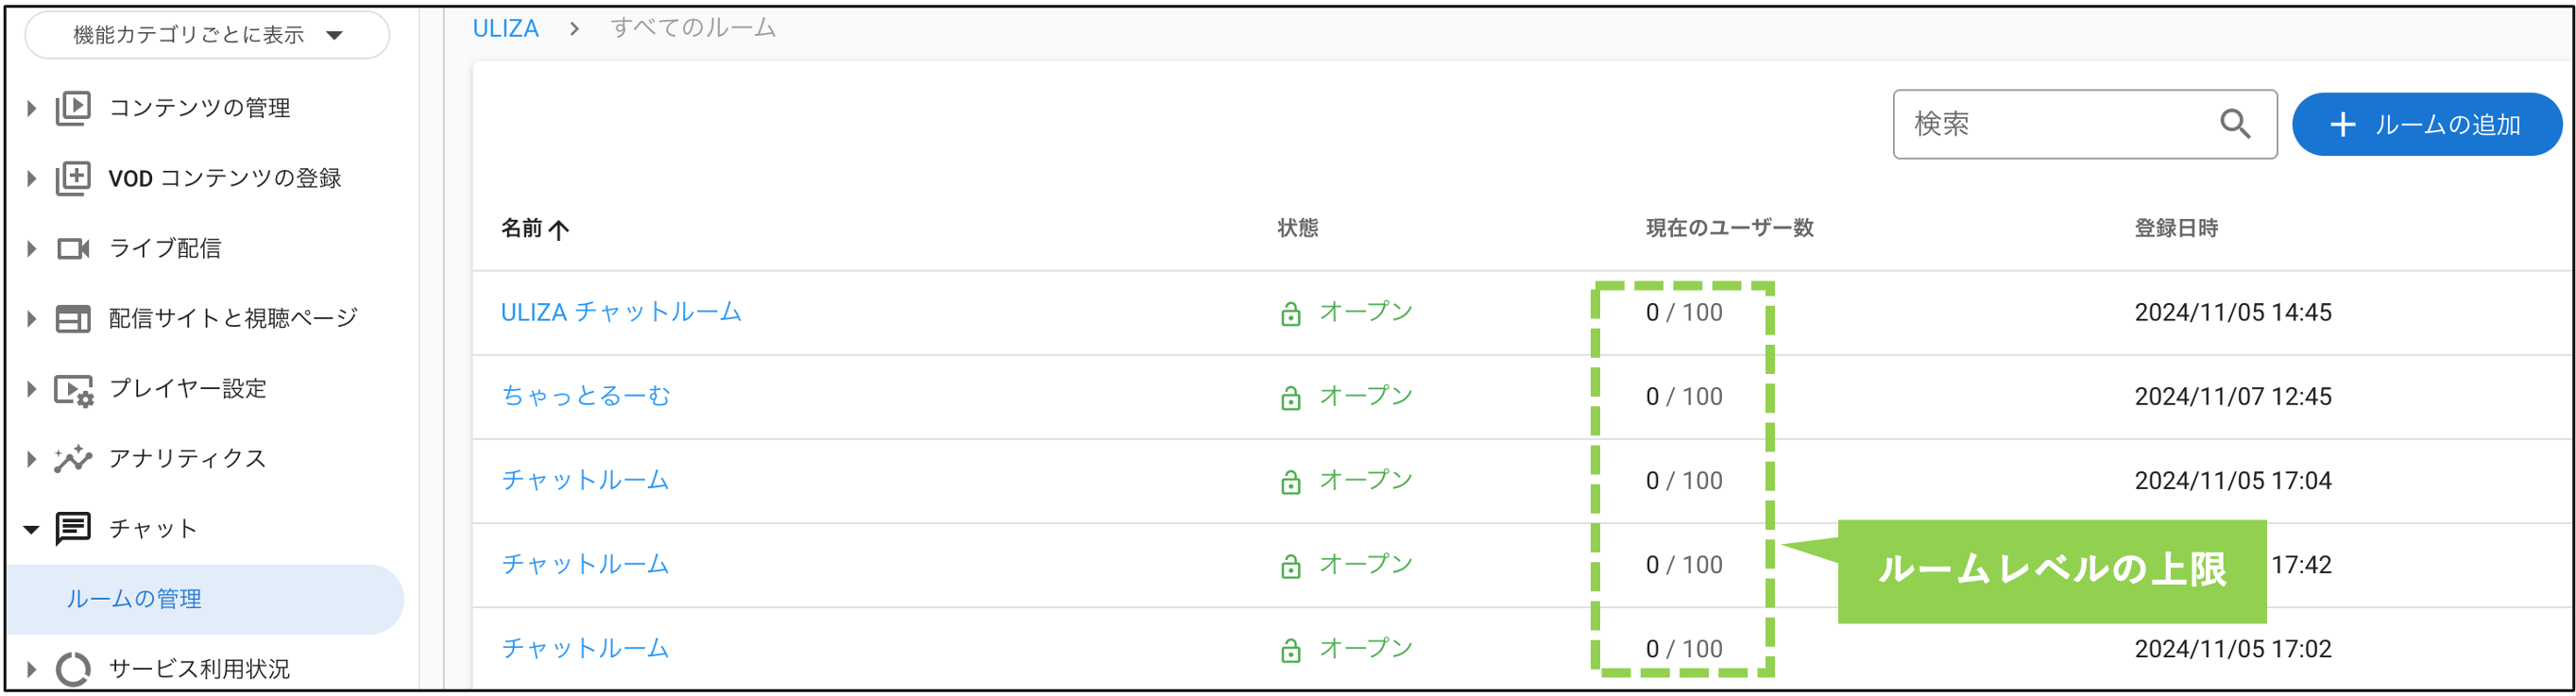Open the ちゃっとるーむ room link
This screenshot has height=696, width=2576.
[585, 396]
